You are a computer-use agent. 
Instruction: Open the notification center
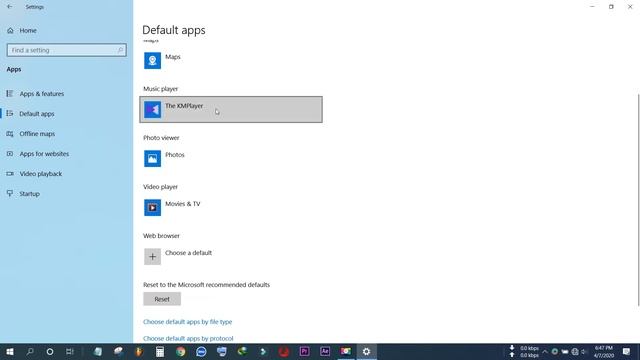(x=626, y=352)
